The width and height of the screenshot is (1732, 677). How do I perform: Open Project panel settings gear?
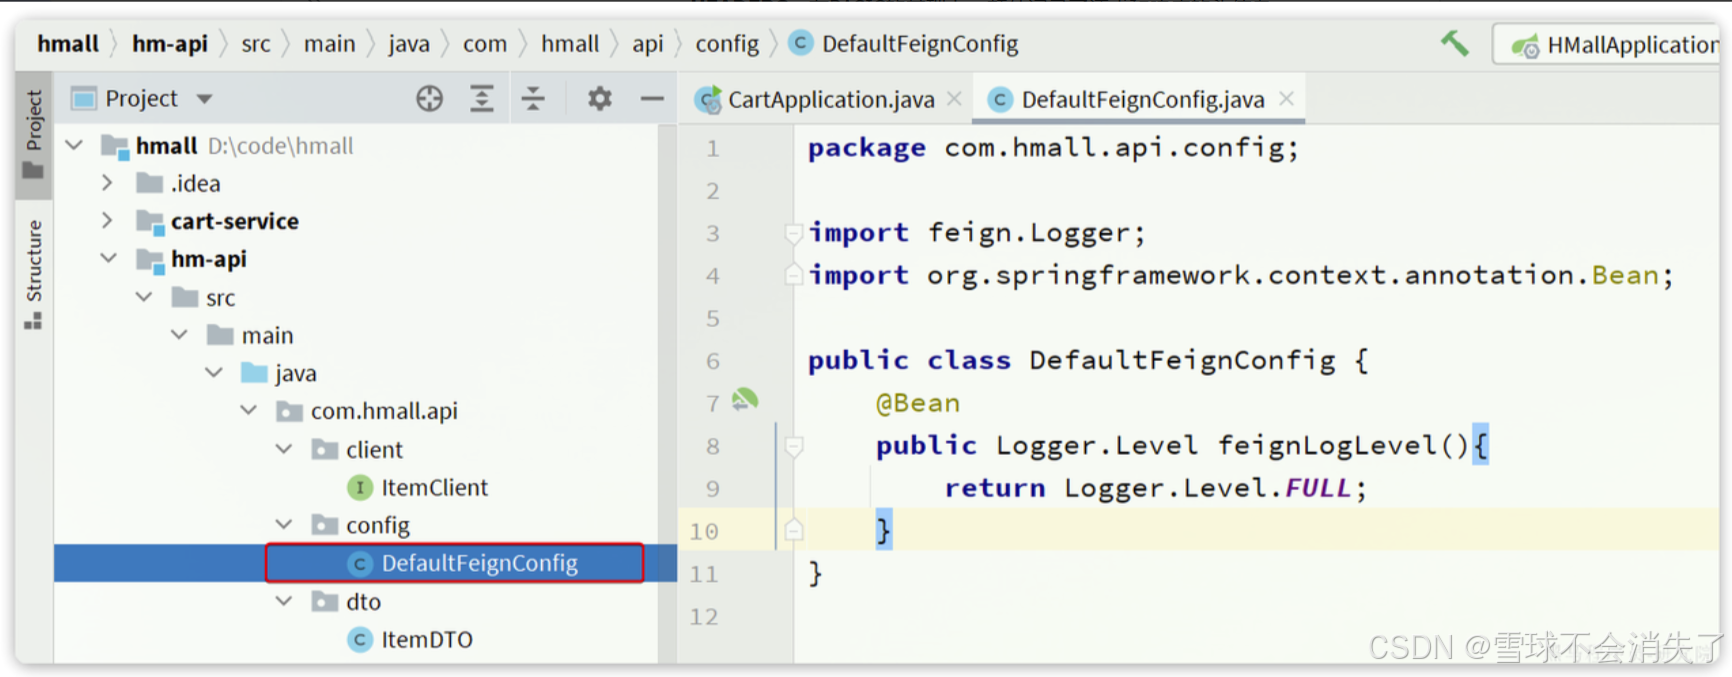point(599,98)
